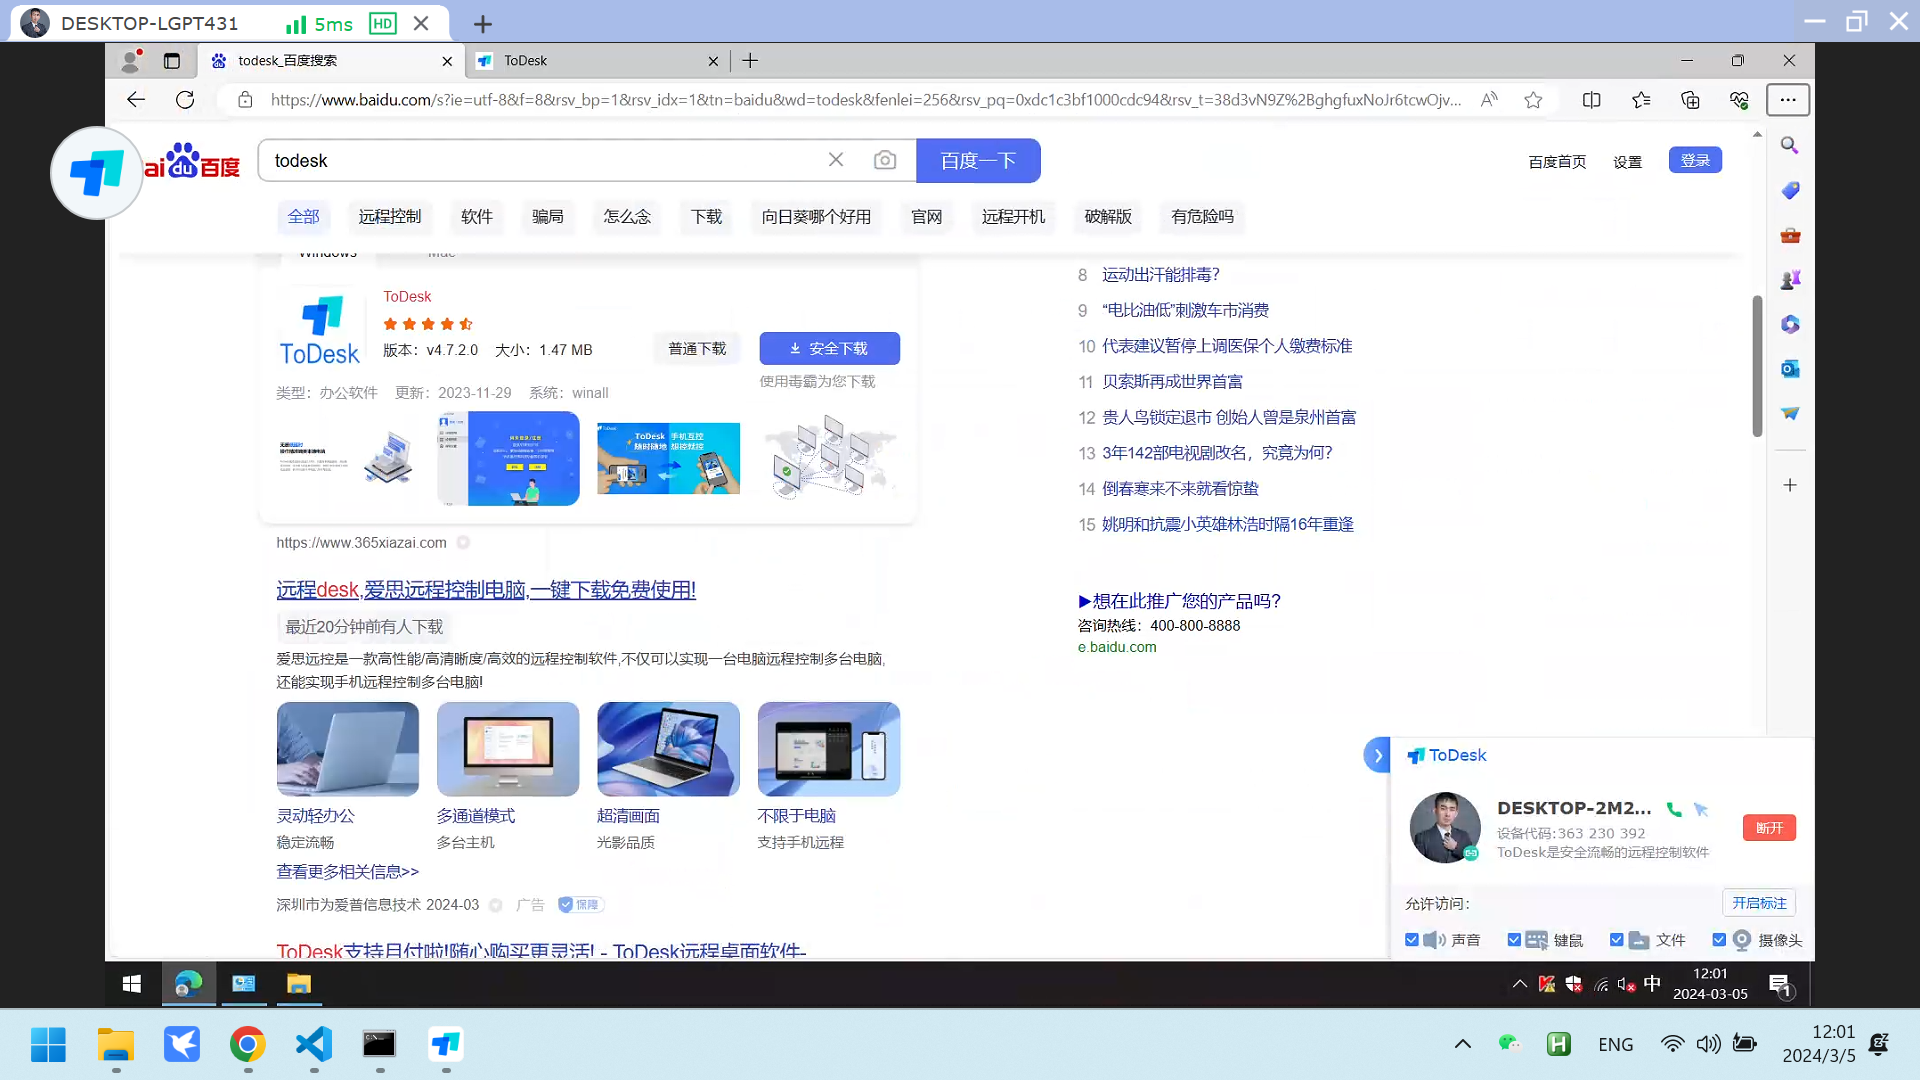Disable the 摄像头 camera permission checkbox
This screenshot has height=1080, width=1920.
click(x=1719, y=940)
